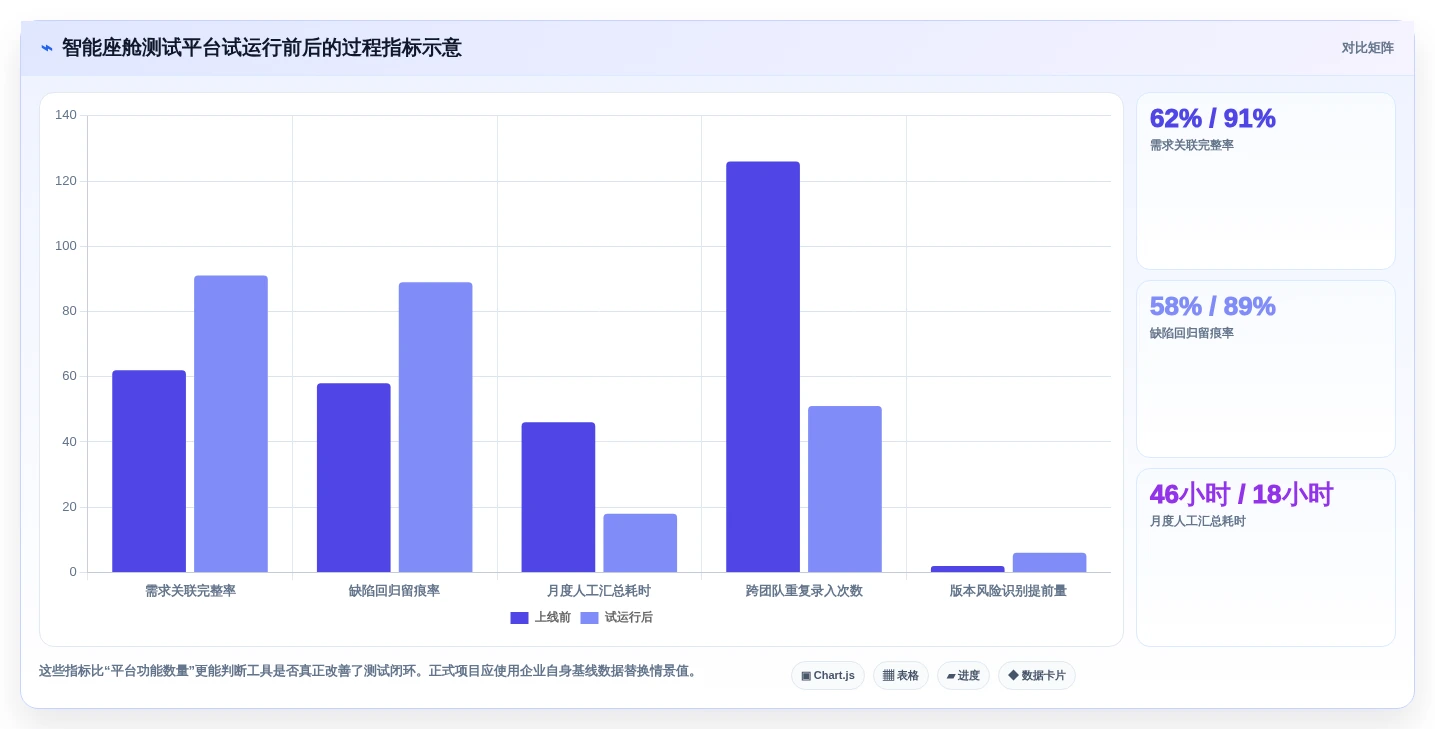
Task: Click the lightning icon beside the title
Action: tap(46, 48)
